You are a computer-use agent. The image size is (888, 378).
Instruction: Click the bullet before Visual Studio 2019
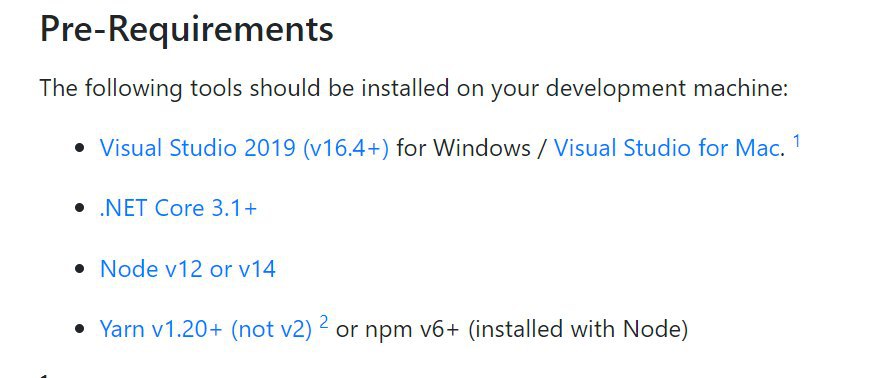[80, 148]
